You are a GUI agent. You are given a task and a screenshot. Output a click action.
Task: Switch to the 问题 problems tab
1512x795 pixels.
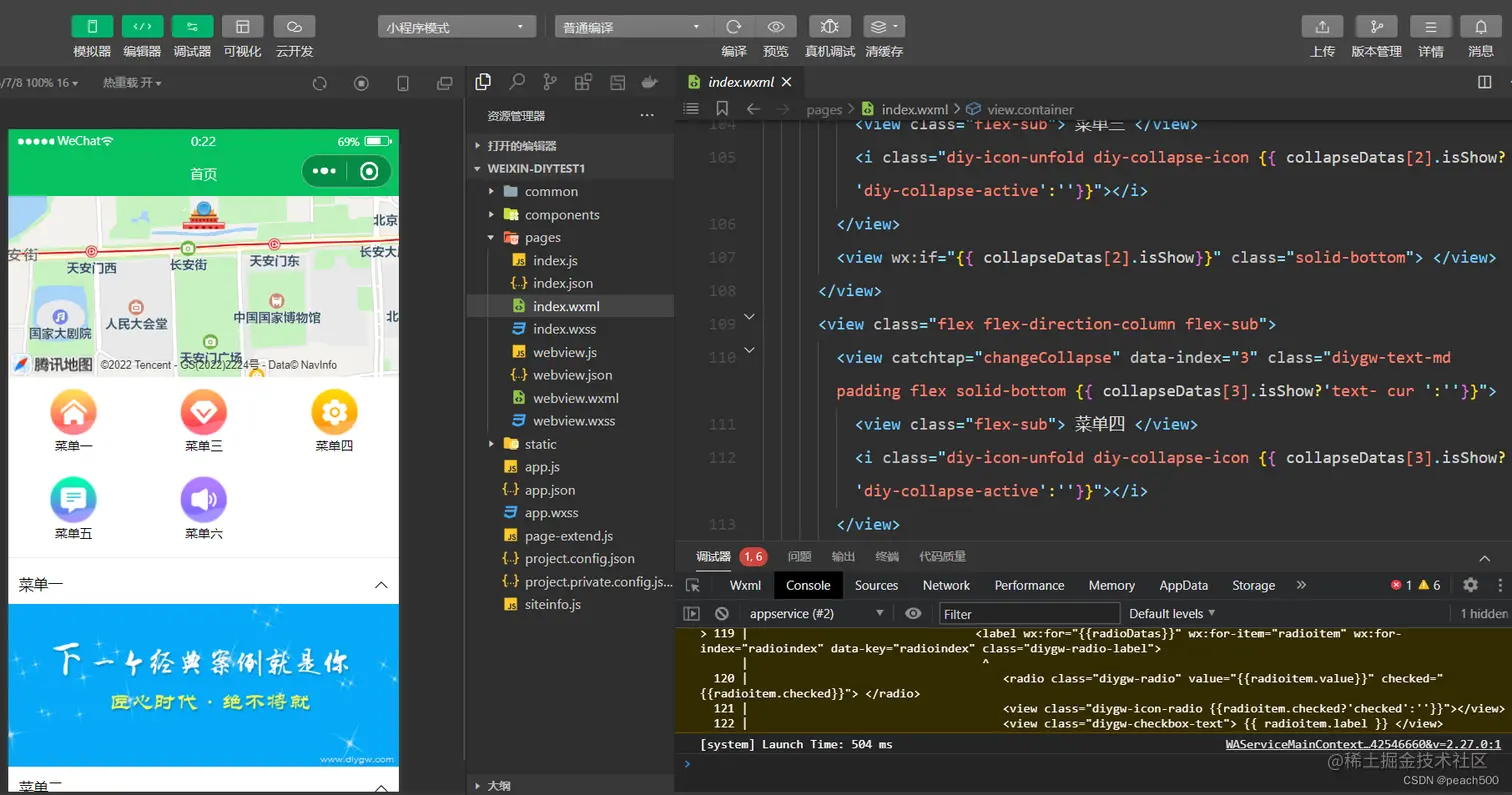(x=799, y=556)
